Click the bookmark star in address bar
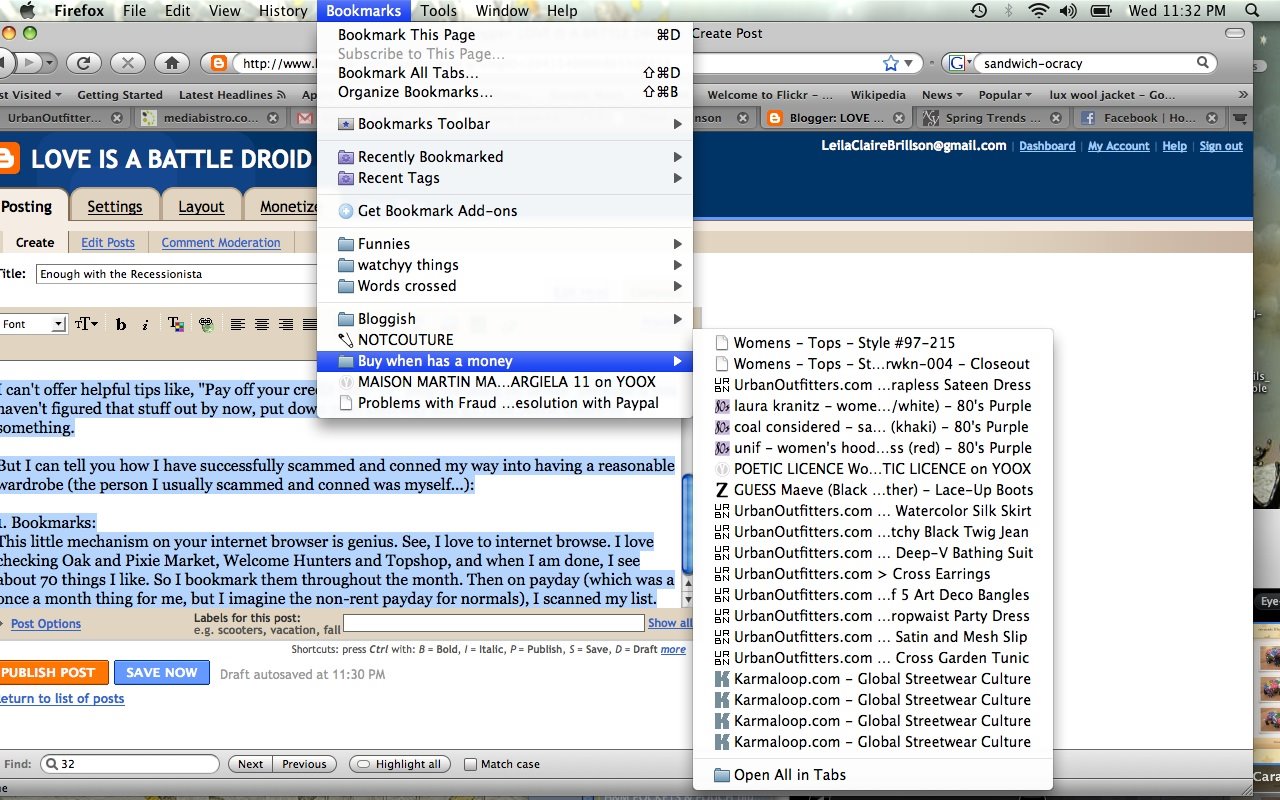1280x800 pixels. coord(891,63)
